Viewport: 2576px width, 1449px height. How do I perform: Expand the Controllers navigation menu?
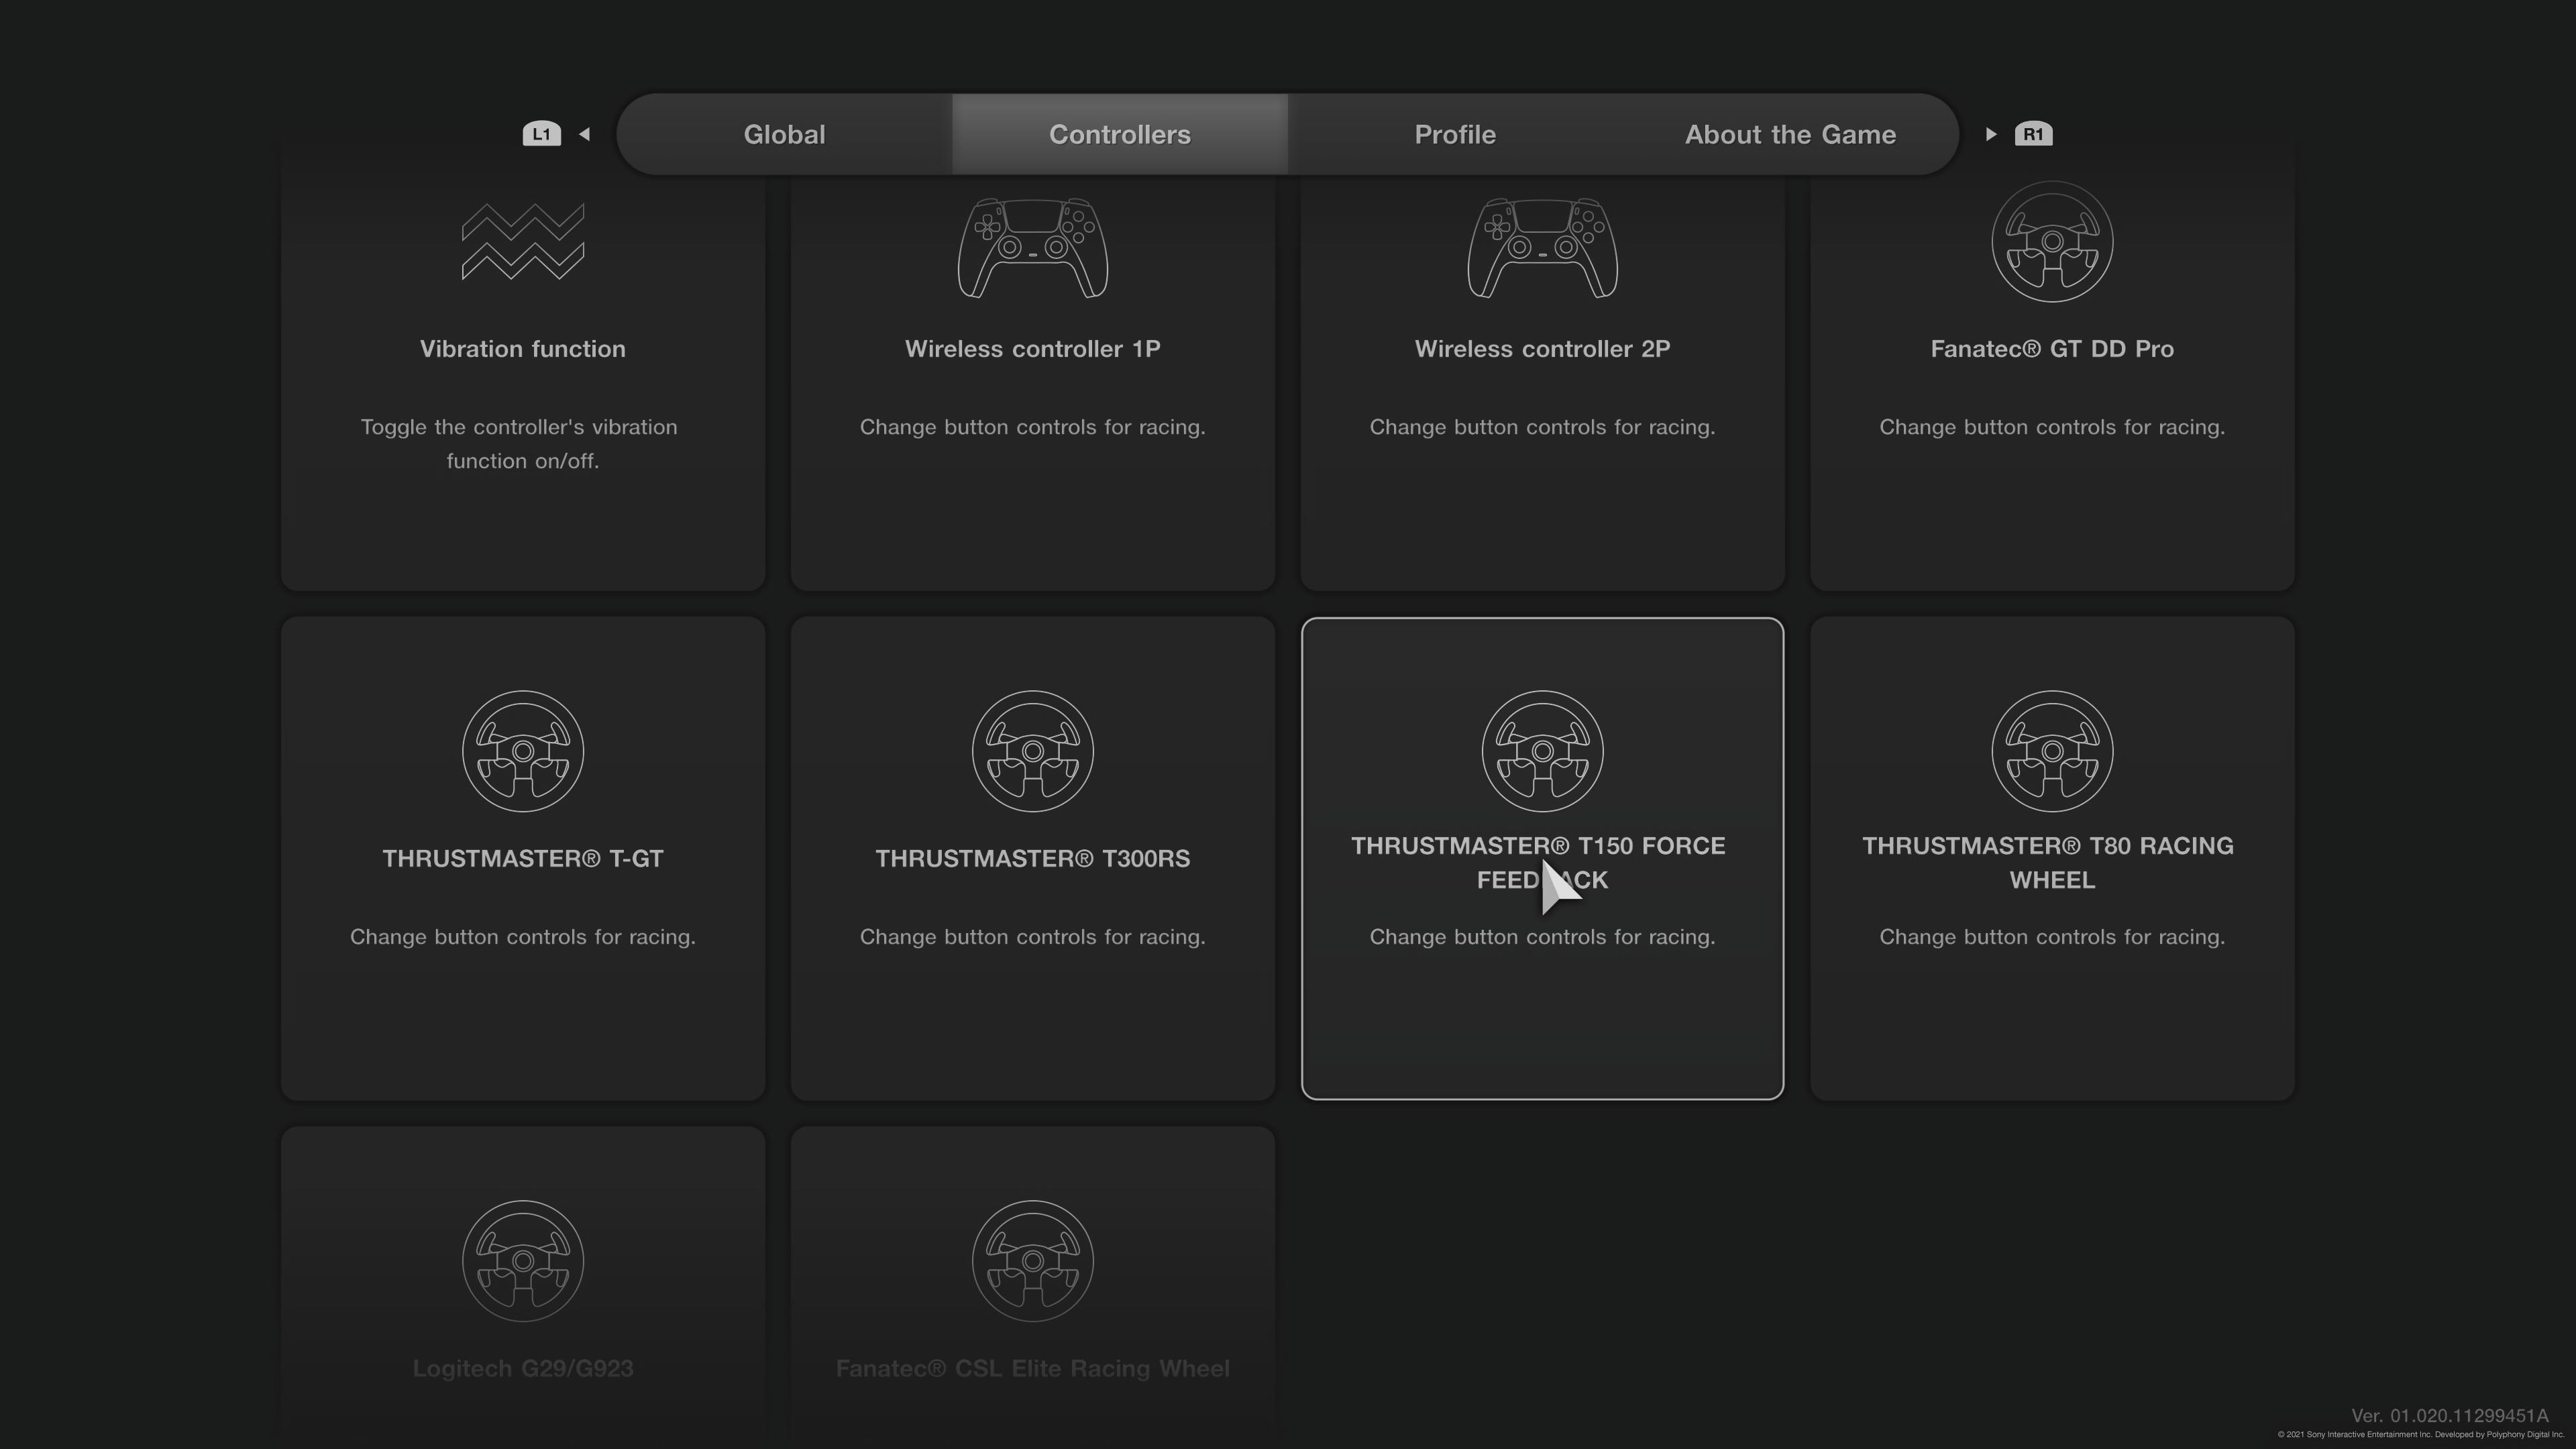(1118, 133)
